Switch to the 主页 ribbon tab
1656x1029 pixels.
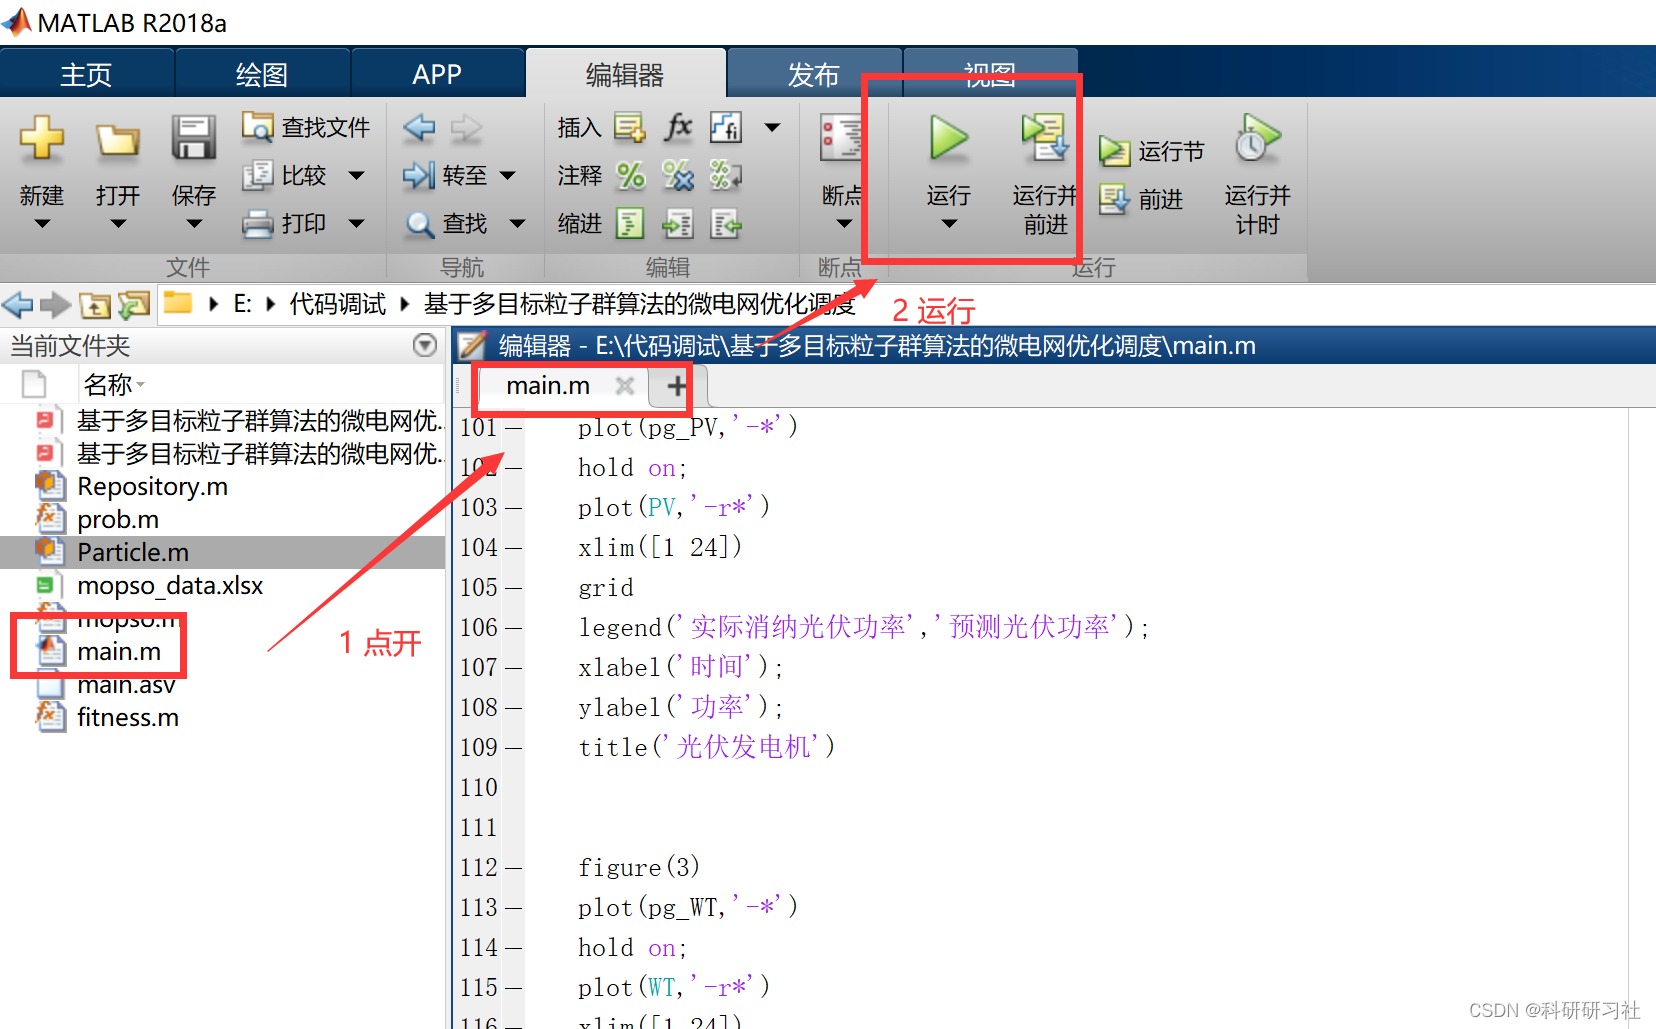[87, 73]
